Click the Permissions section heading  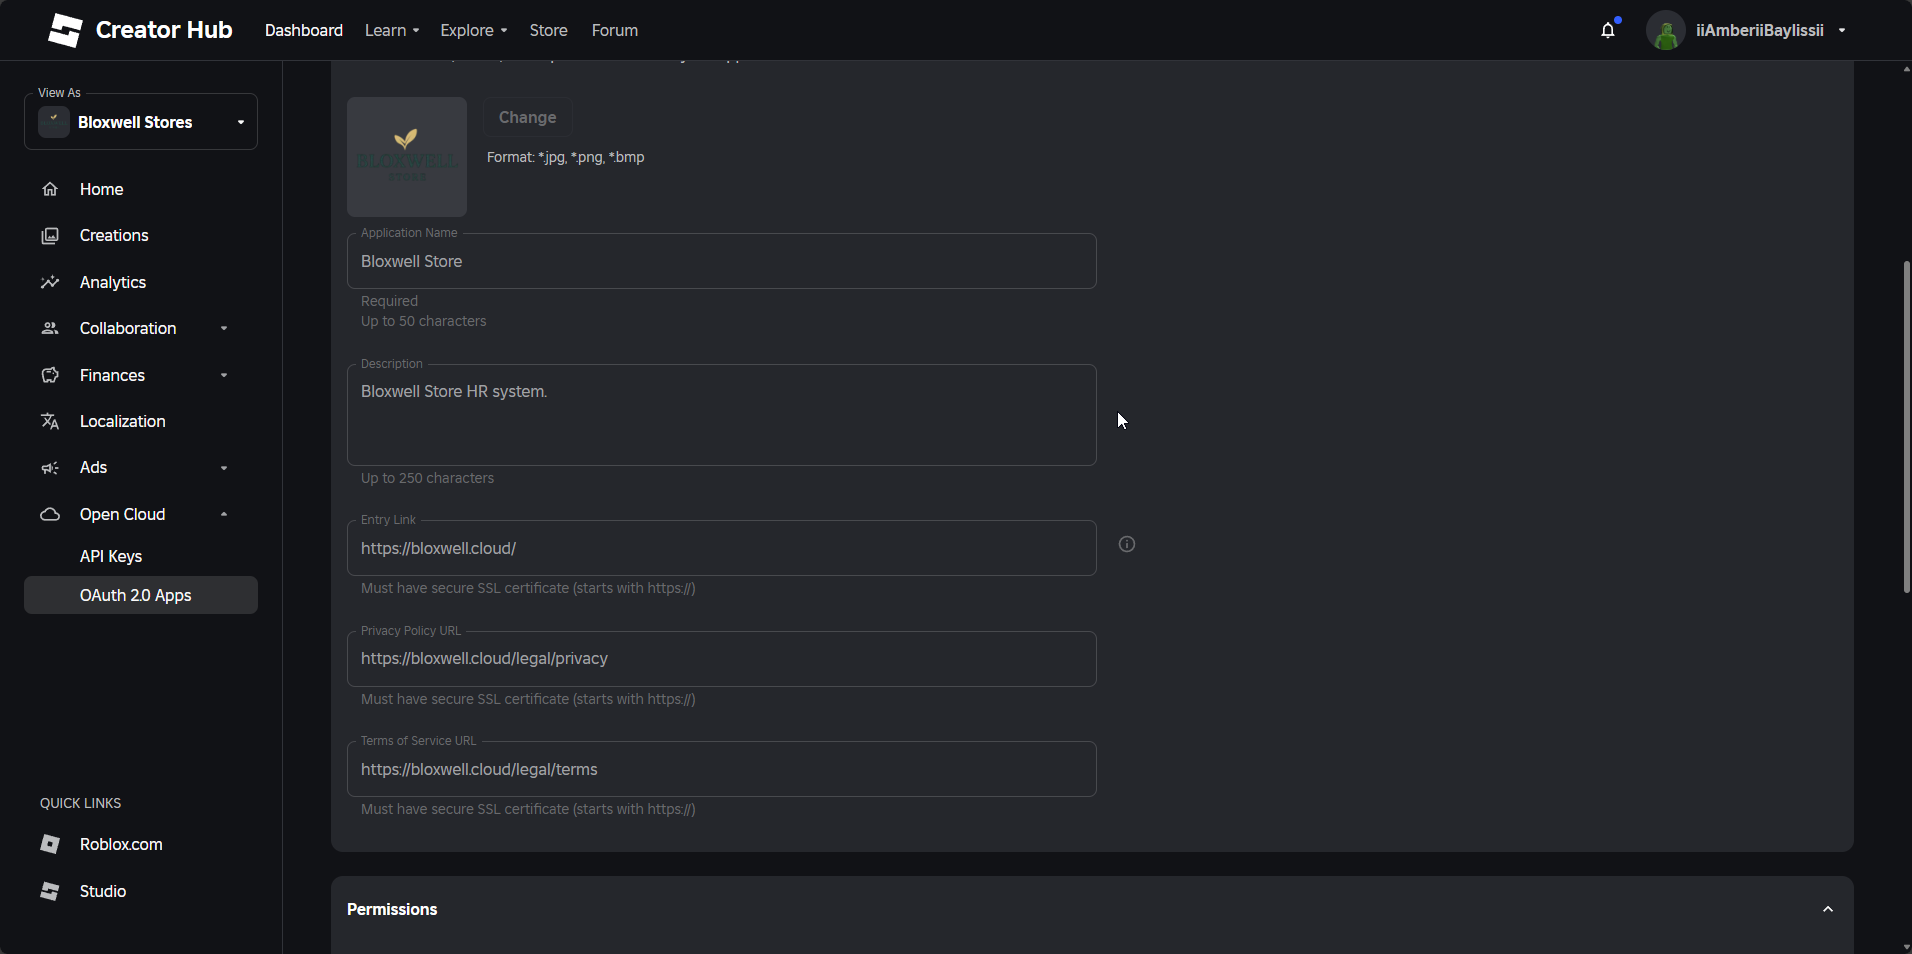(x=392, y=909)
